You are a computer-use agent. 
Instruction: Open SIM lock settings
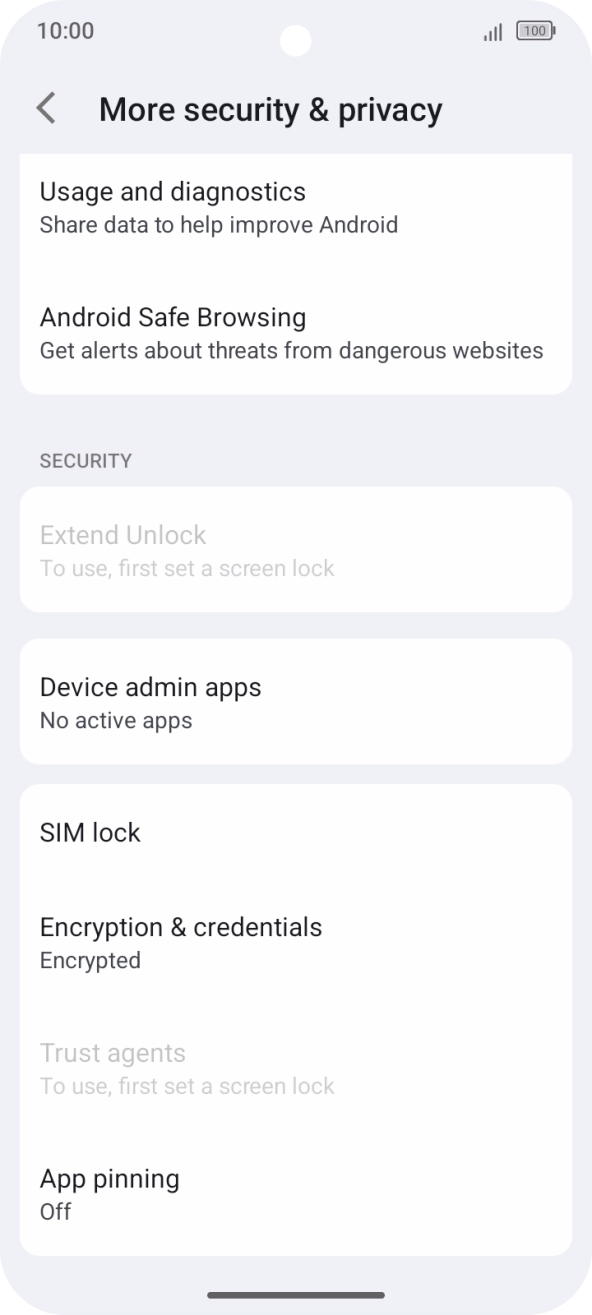pyautogui.click(x=90, y=833)
